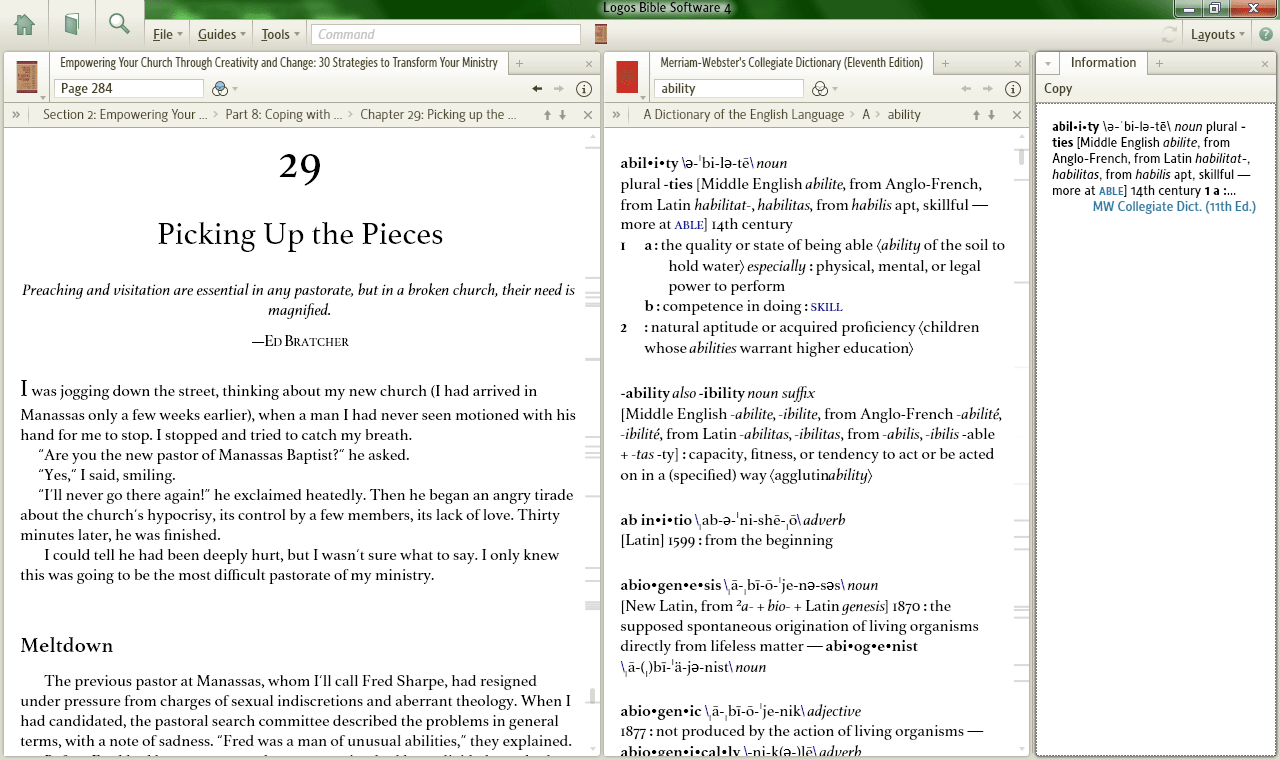Screen dimensions: 1280x760
Task: Select the Information tab
Action: tap(1103, 63)
